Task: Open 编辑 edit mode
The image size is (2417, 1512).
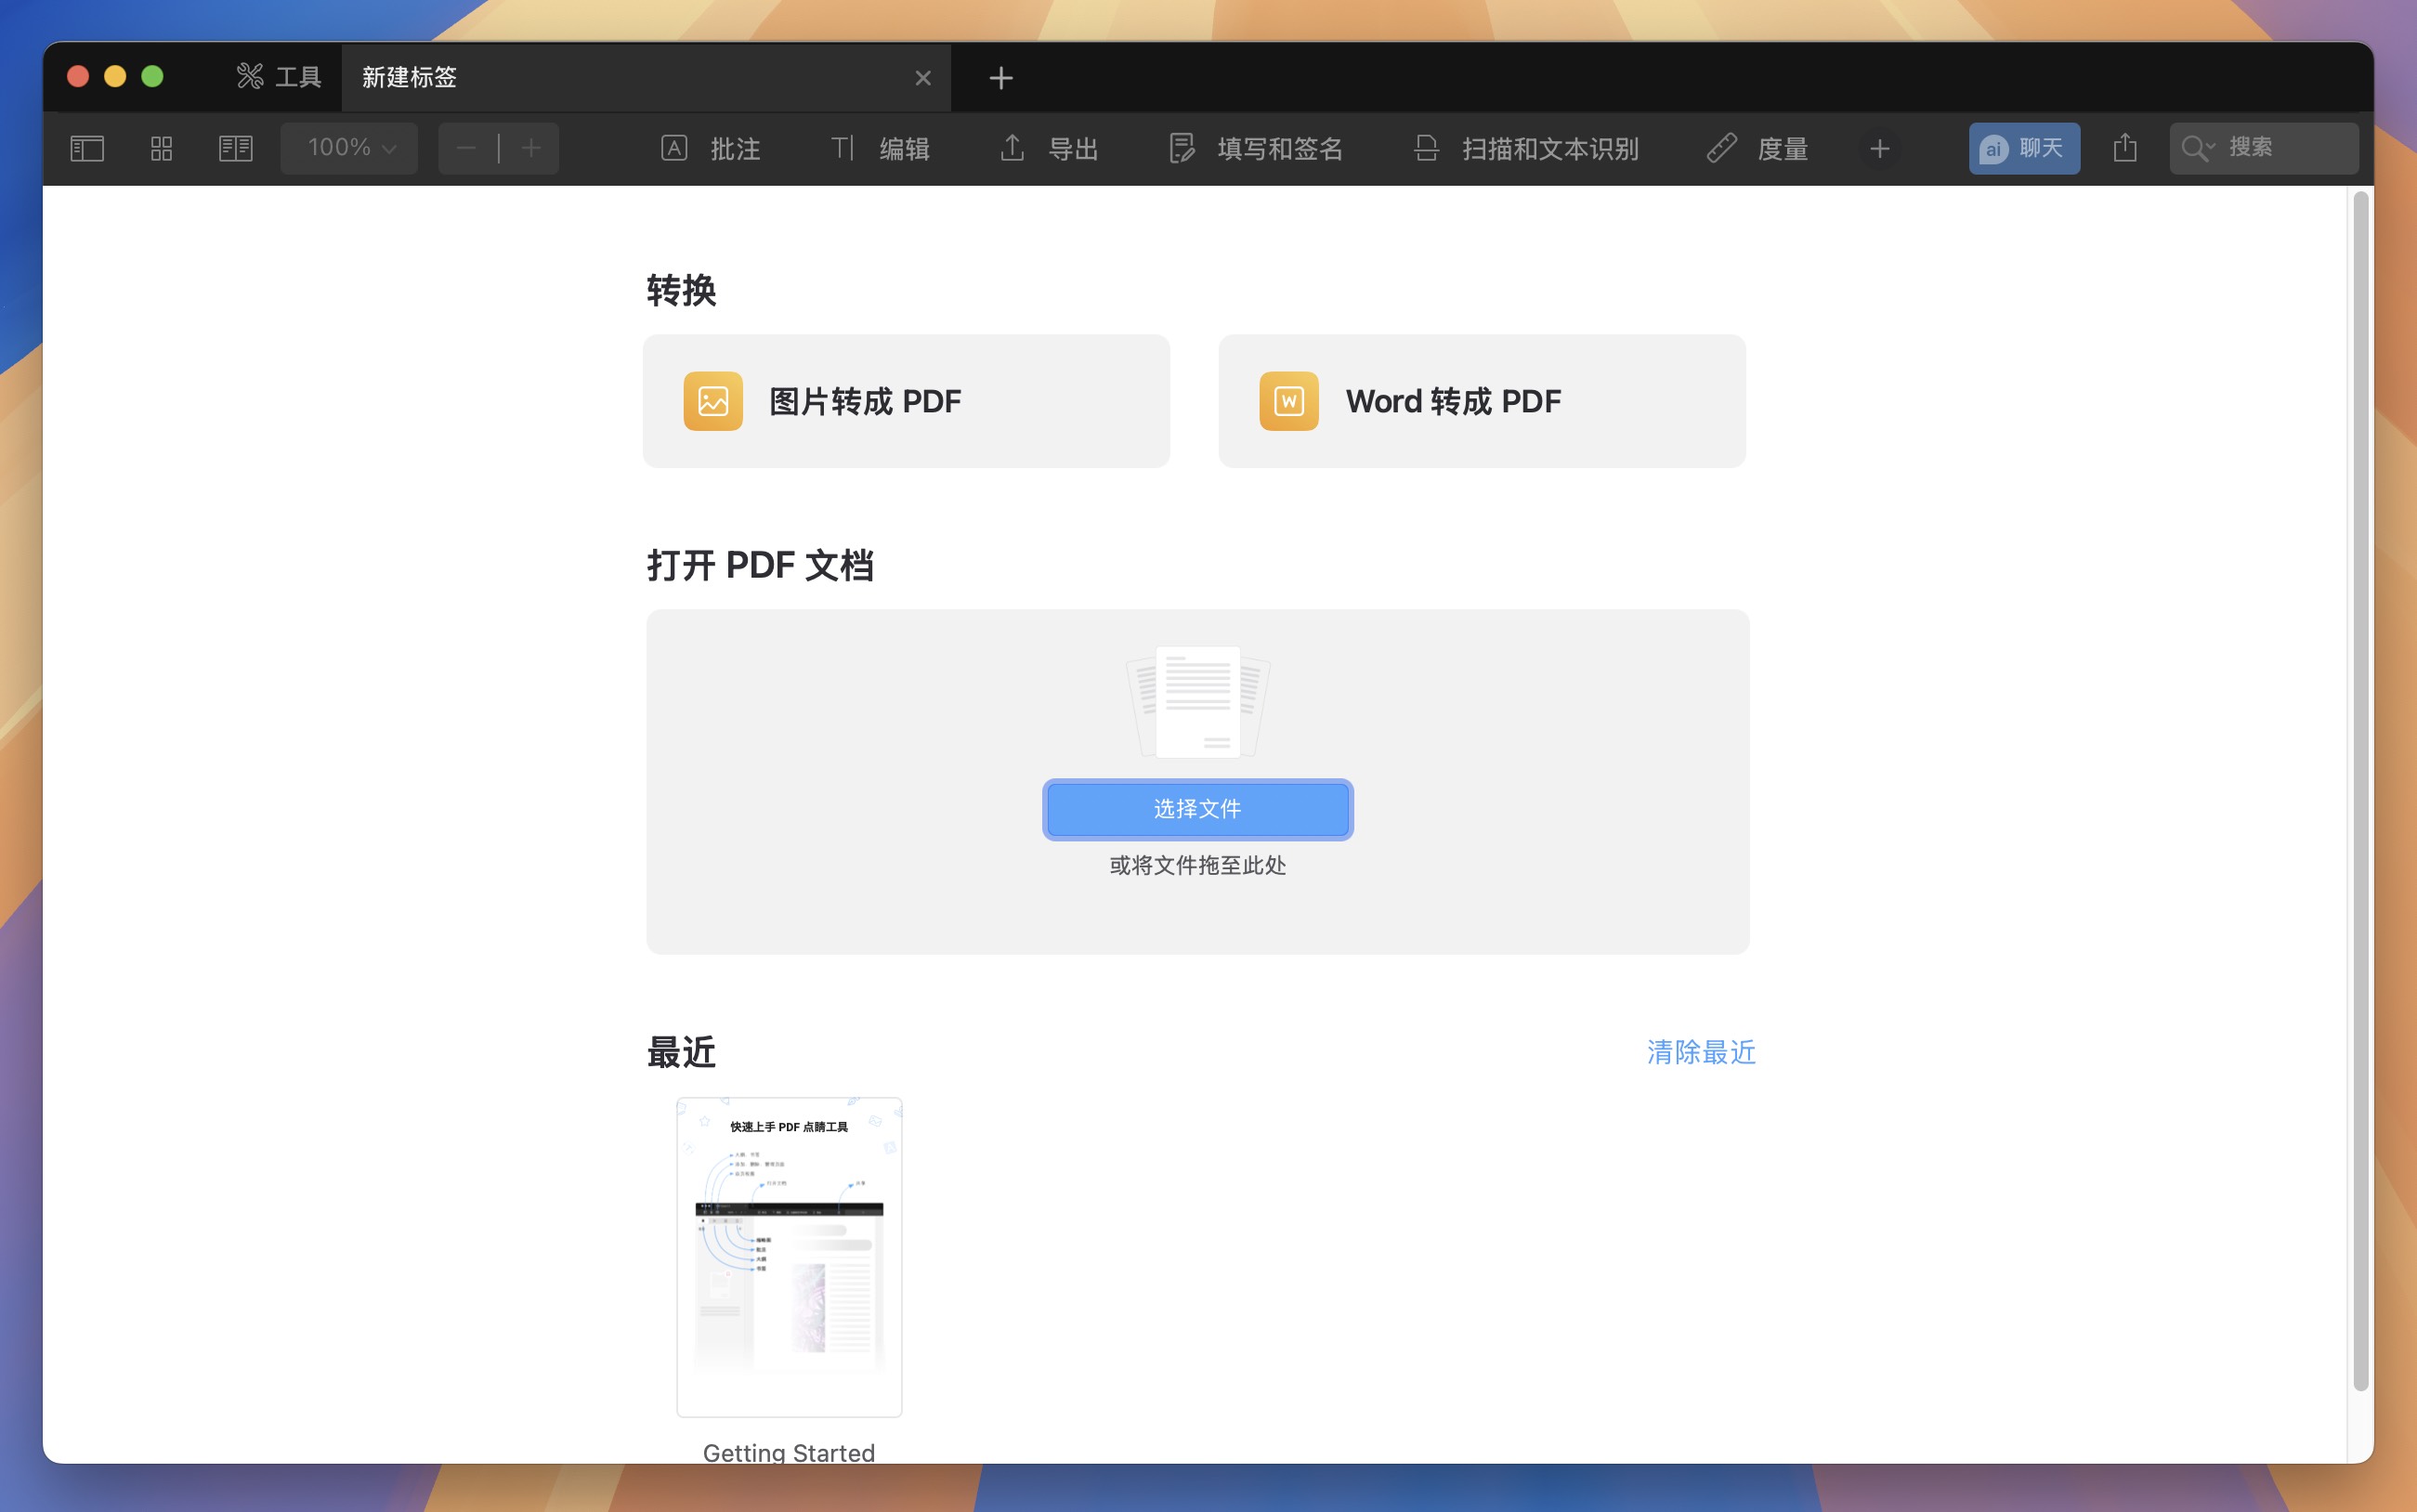Action: [x=880, y=149]
